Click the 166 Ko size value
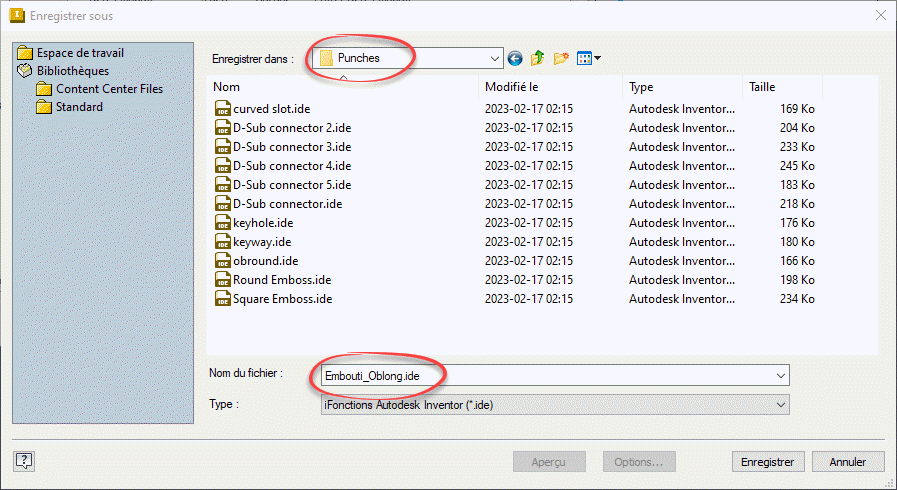Image resolution: width=897 pixels, height=490 pixels. pos(797,261)
